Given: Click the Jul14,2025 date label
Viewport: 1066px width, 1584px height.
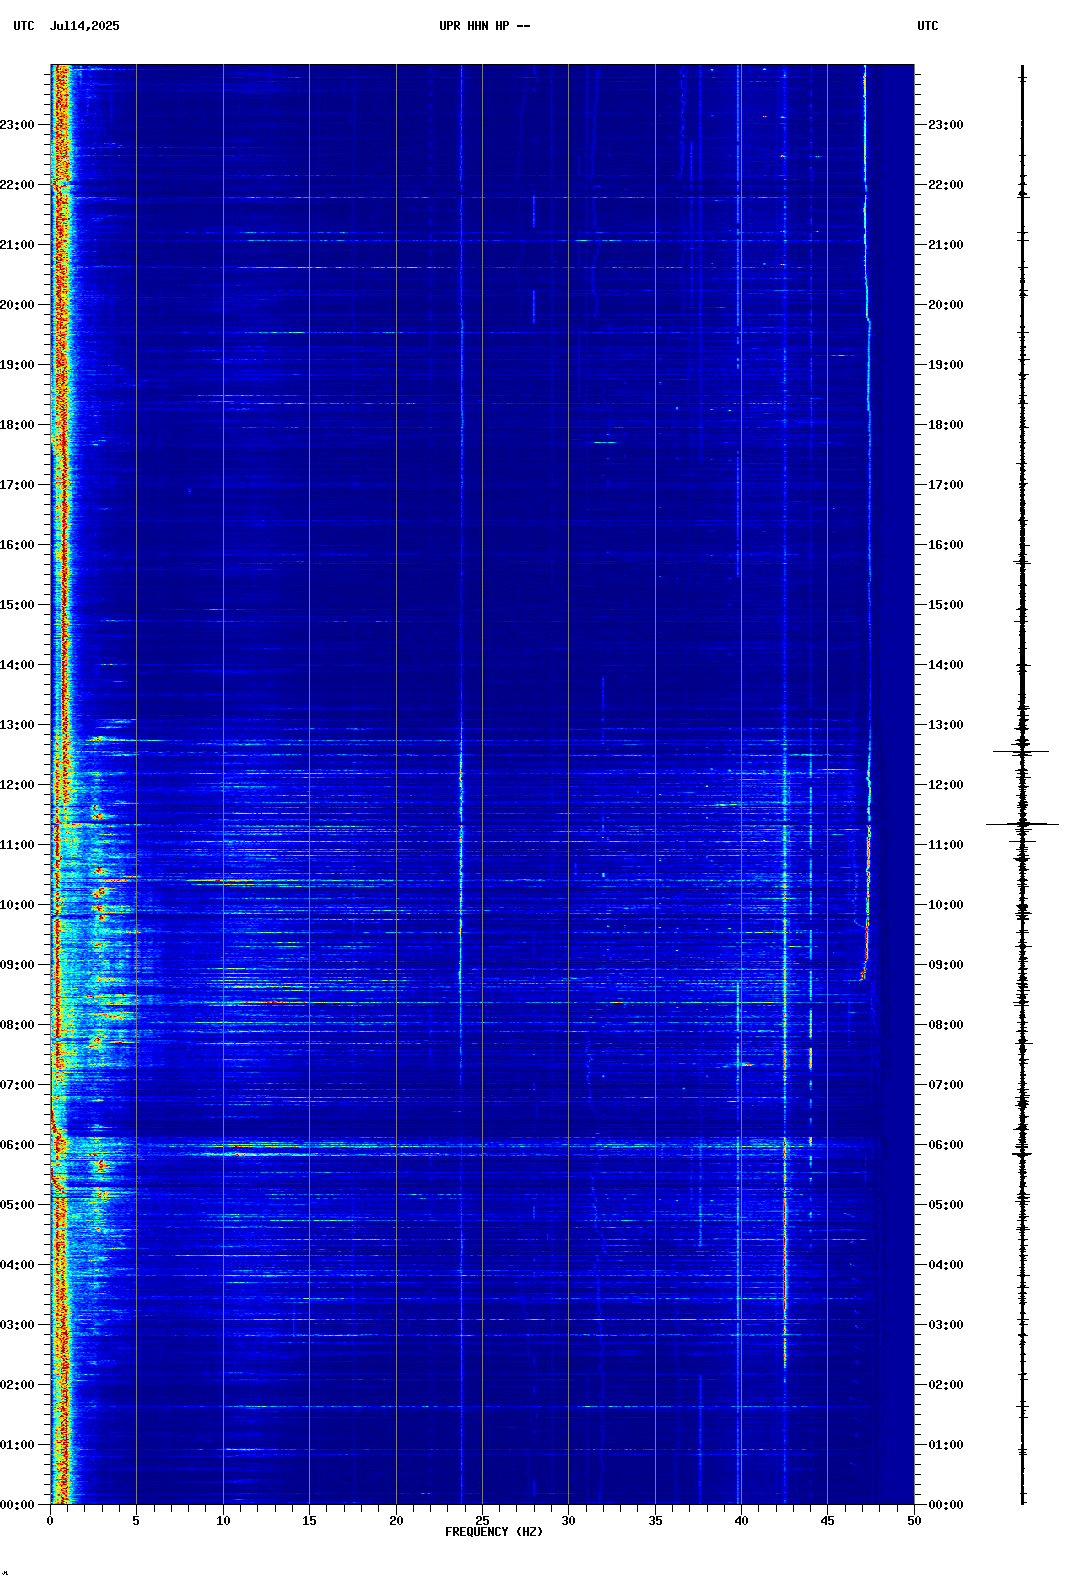Looking at the screenshot, I should 84,26.
